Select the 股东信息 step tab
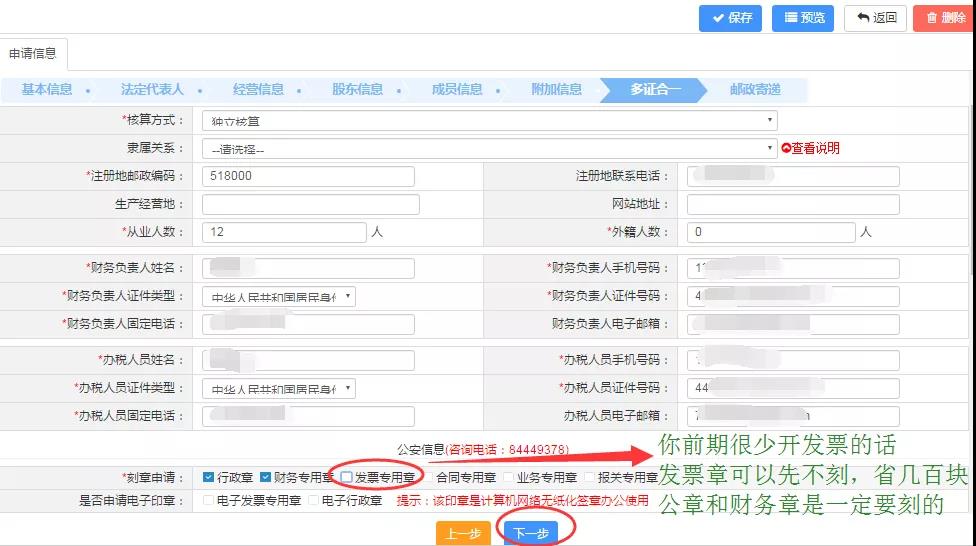The height and width of the screenshot is (546, 976). pos(357,90)
